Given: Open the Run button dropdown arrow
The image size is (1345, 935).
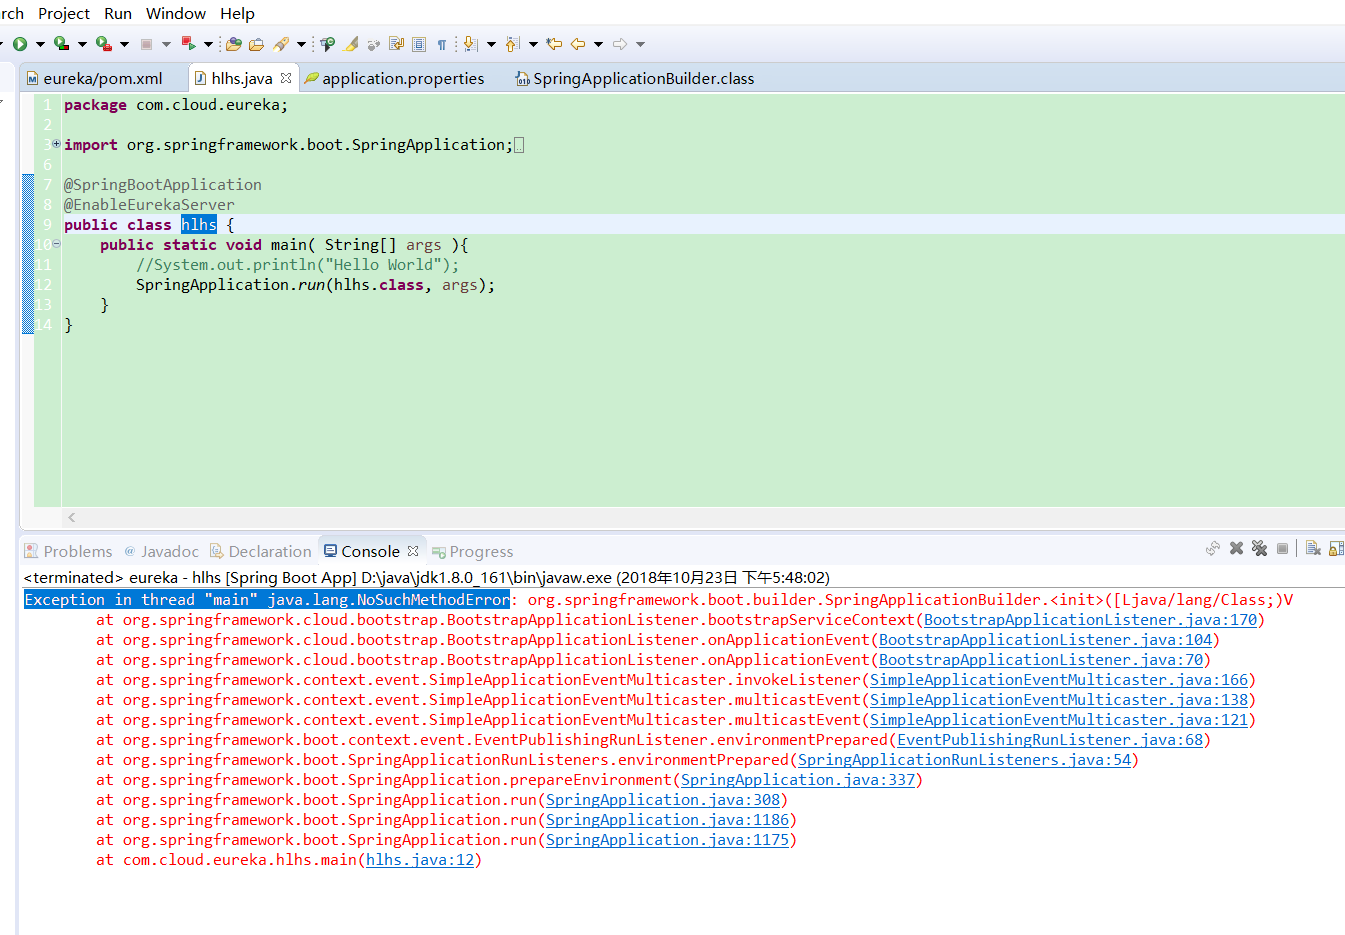Looking at the screenshot, I should coord(40,44).
